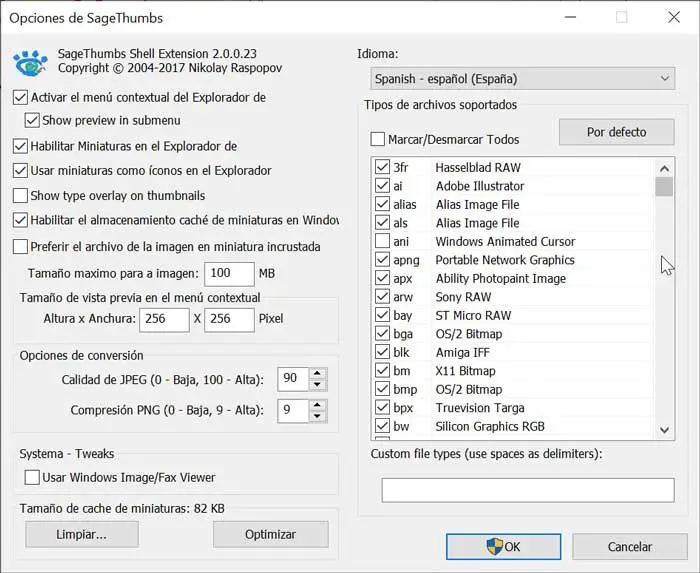
Task: Uncheck the bay ST Micro RAW type
Action: (x=382, y=316)
